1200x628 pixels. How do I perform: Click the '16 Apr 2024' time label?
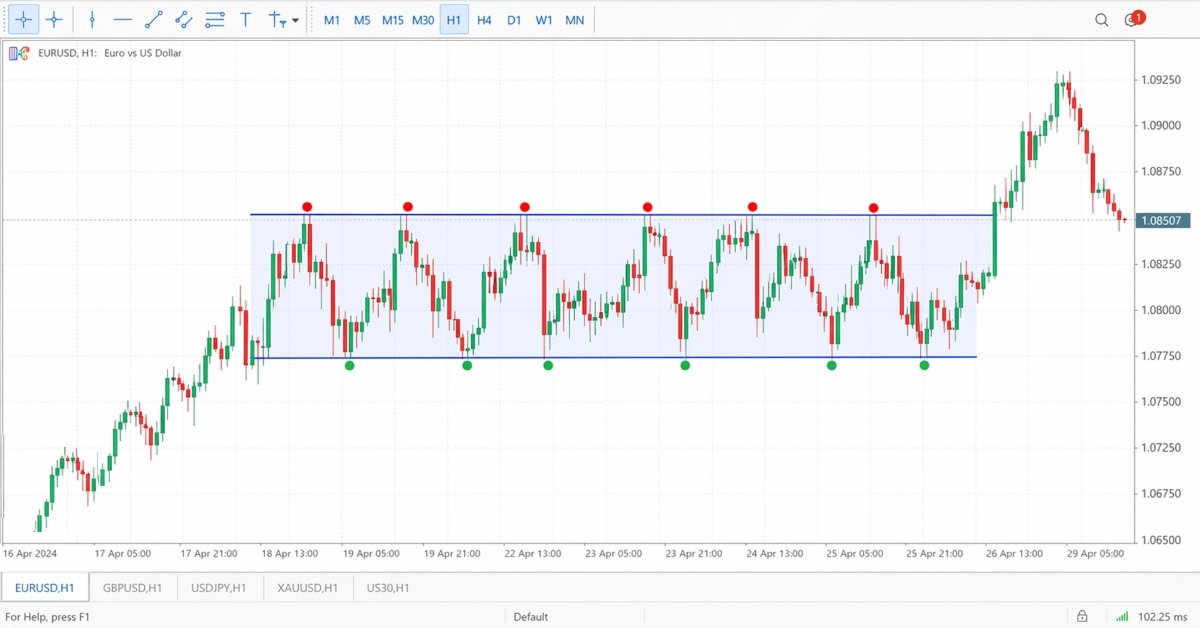pyautogui.click(x=30, y=553)
